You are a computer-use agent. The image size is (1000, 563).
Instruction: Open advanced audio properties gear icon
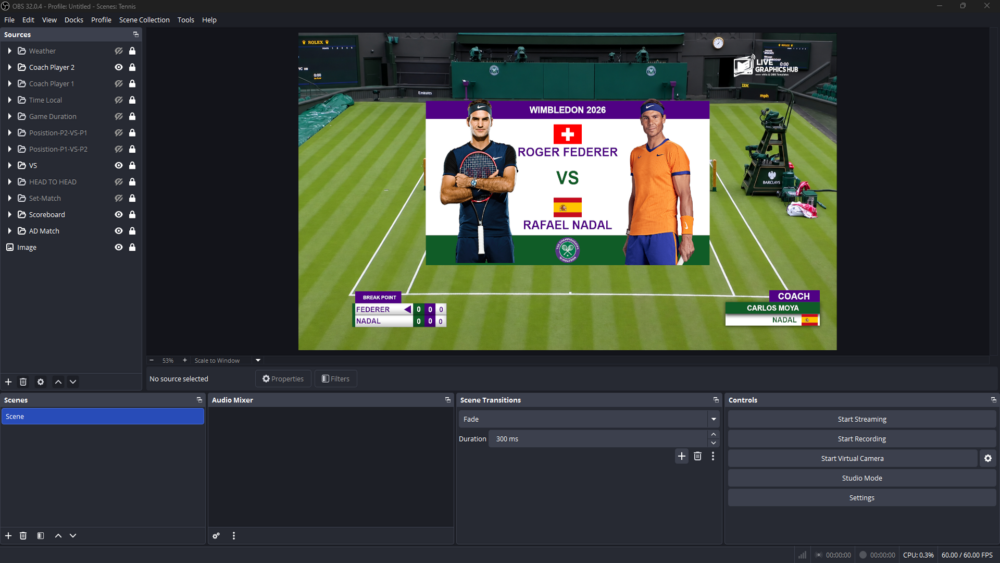click(216, 536)
